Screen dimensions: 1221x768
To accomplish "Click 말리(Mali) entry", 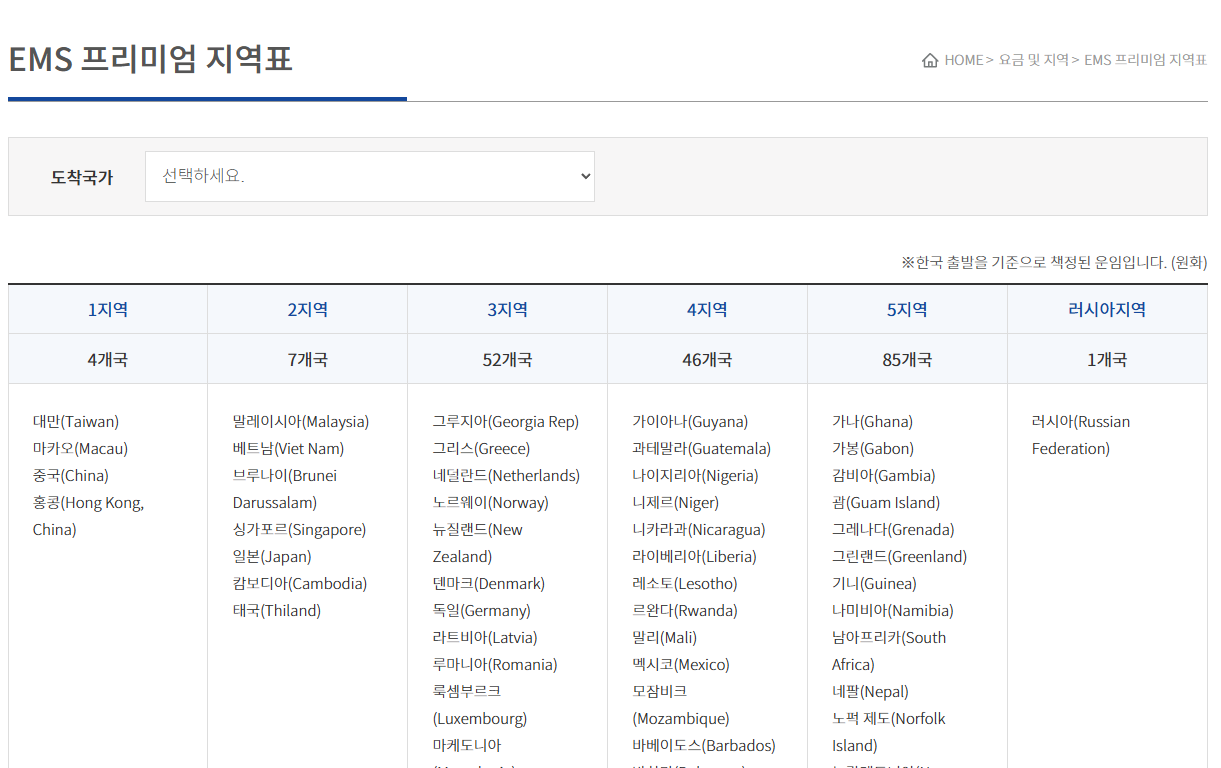I will click(x=664, y=638).
